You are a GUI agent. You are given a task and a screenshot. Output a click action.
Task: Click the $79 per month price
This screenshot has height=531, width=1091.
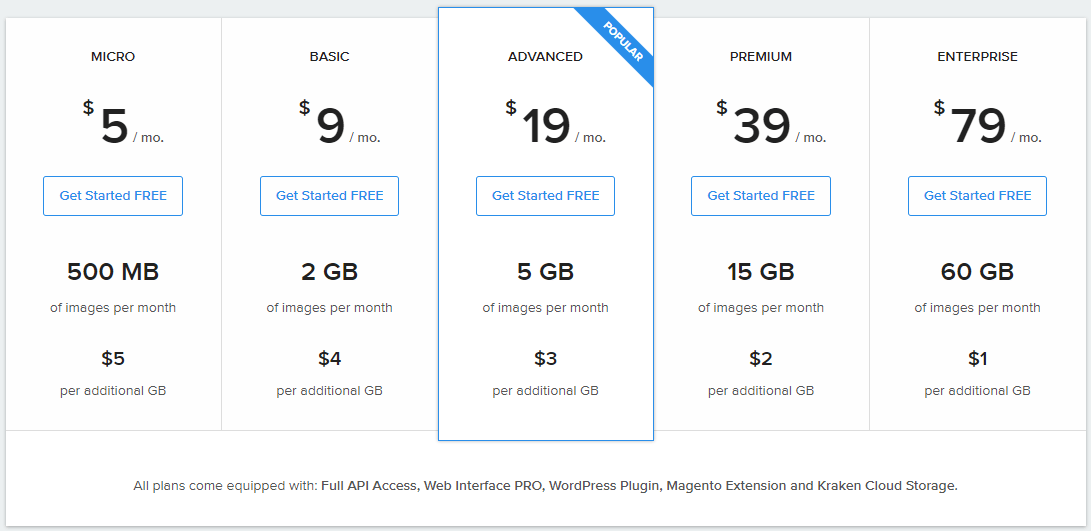tap(987, 124)
